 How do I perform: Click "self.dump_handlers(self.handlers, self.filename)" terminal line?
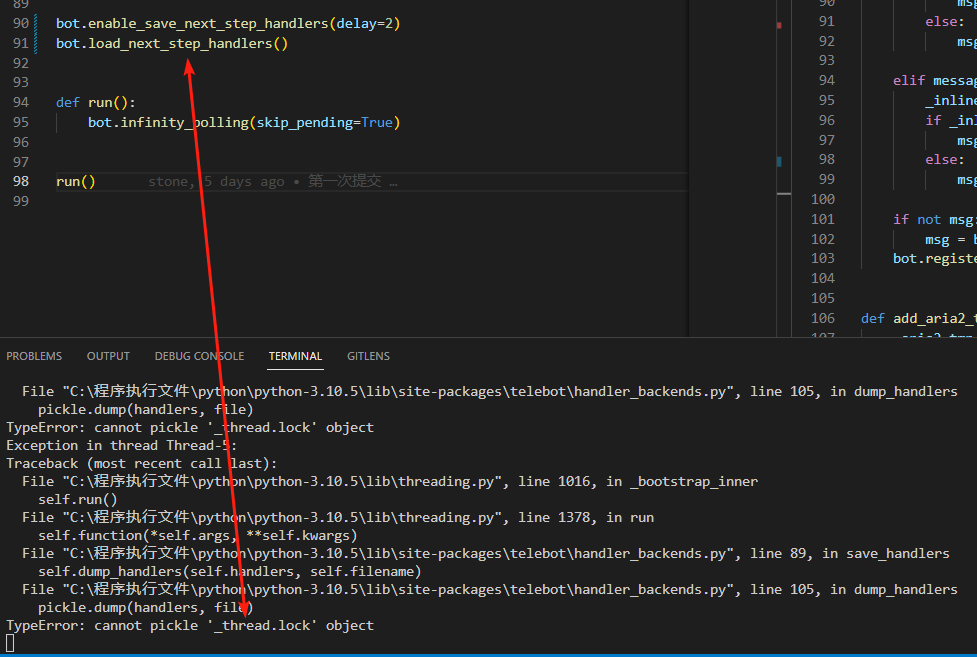tap(229, 572)
